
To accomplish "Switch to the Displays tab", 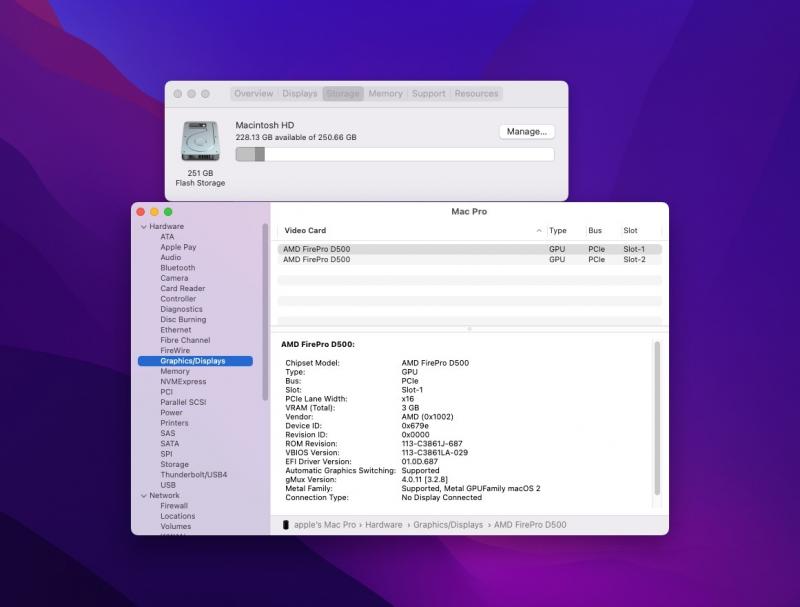I will (299, 94).
